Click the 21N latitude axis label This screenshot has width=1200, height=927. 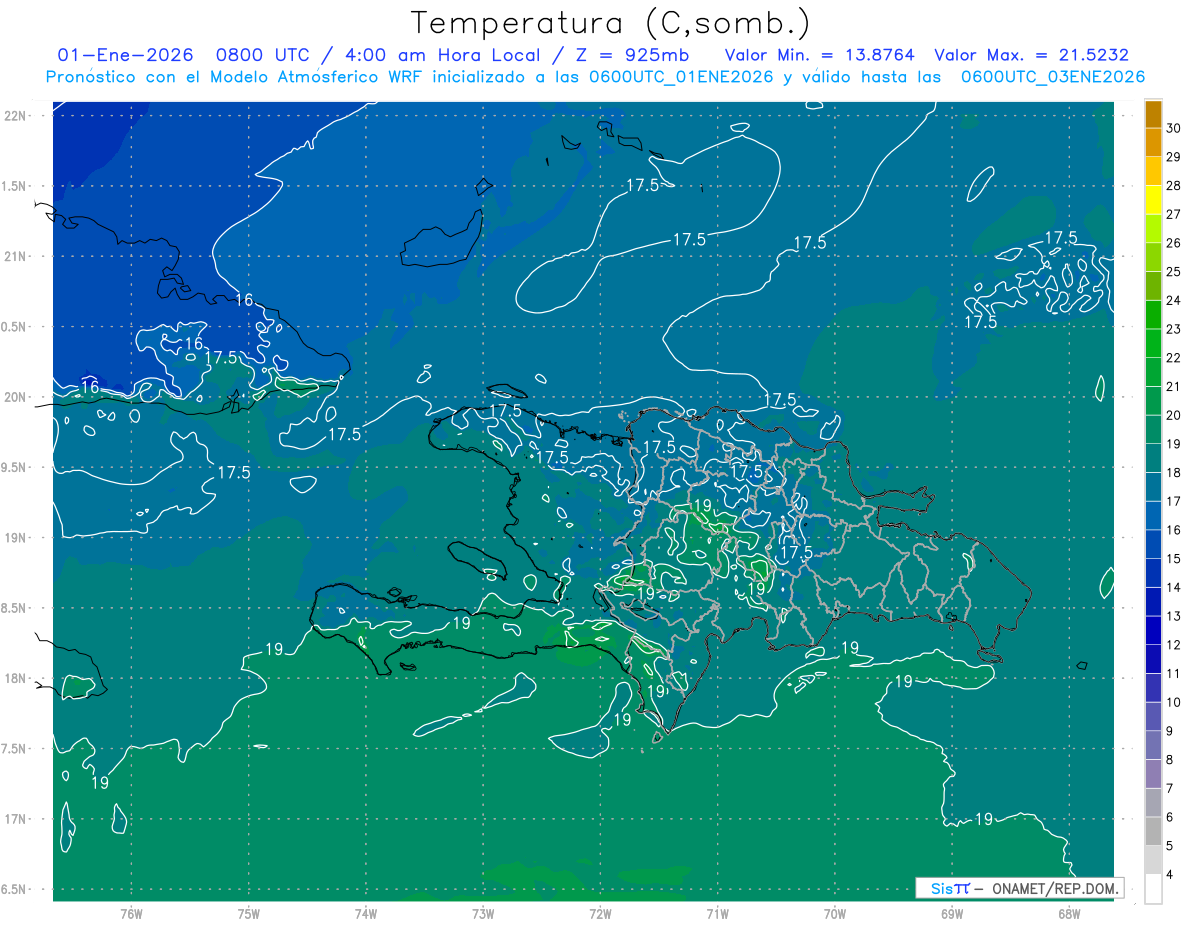tap(15, 256)
